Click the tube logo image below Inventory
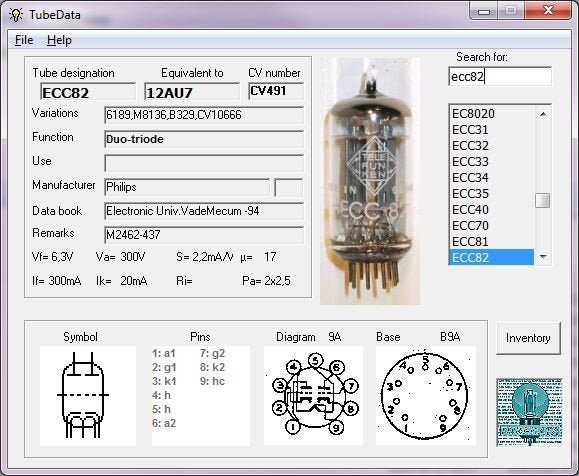 529,412
